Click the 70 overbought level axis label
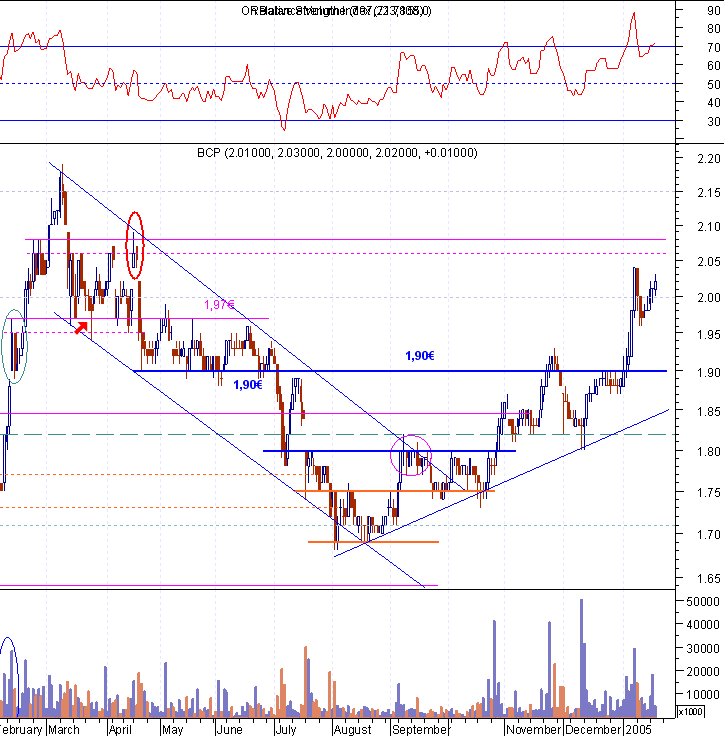 click(x=714, y=47)
